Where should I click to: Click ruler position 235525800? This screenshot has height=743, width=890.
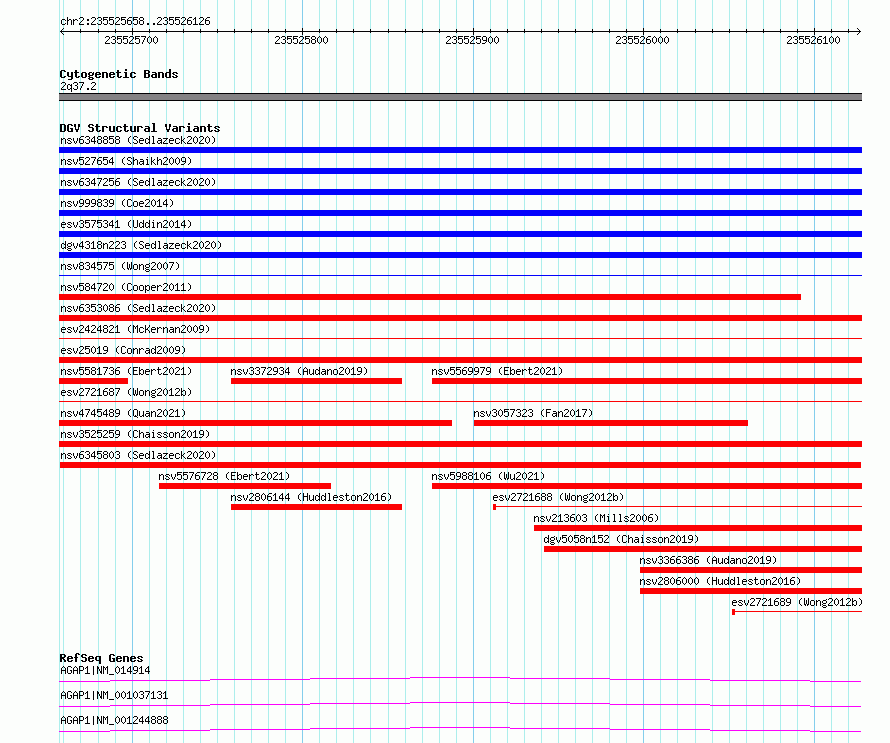[301, 40]
